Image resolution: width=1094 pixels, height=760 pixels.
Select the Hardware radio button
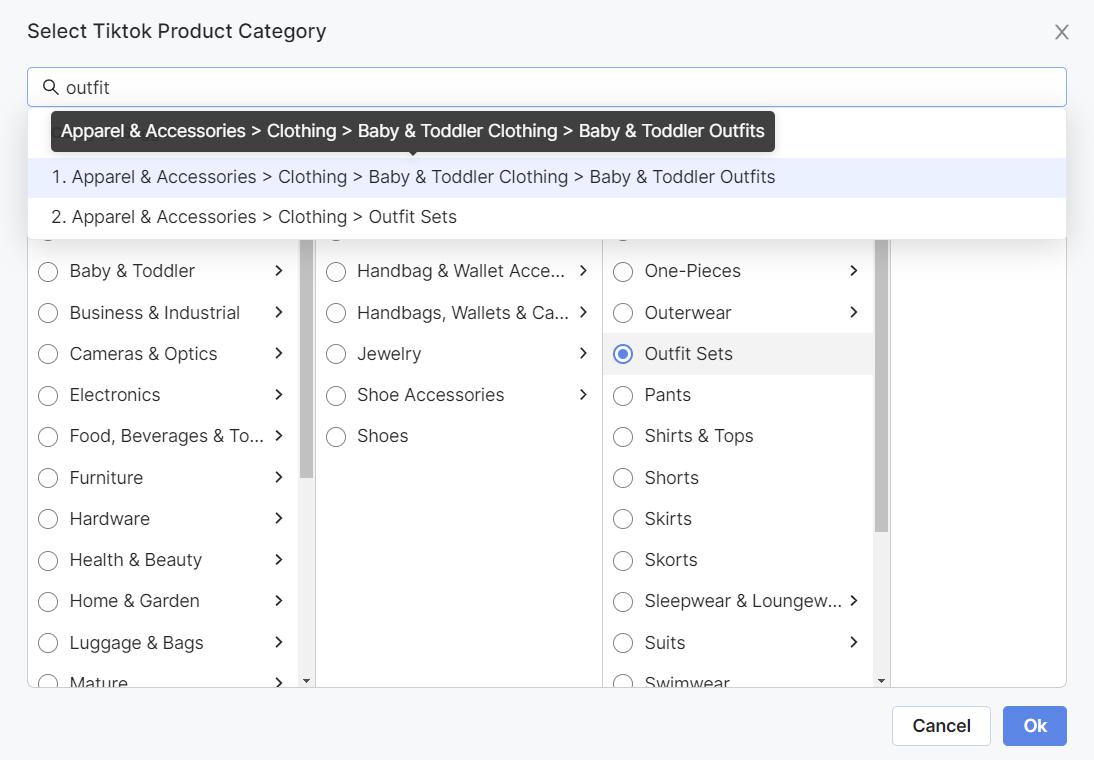click(48, 519)
